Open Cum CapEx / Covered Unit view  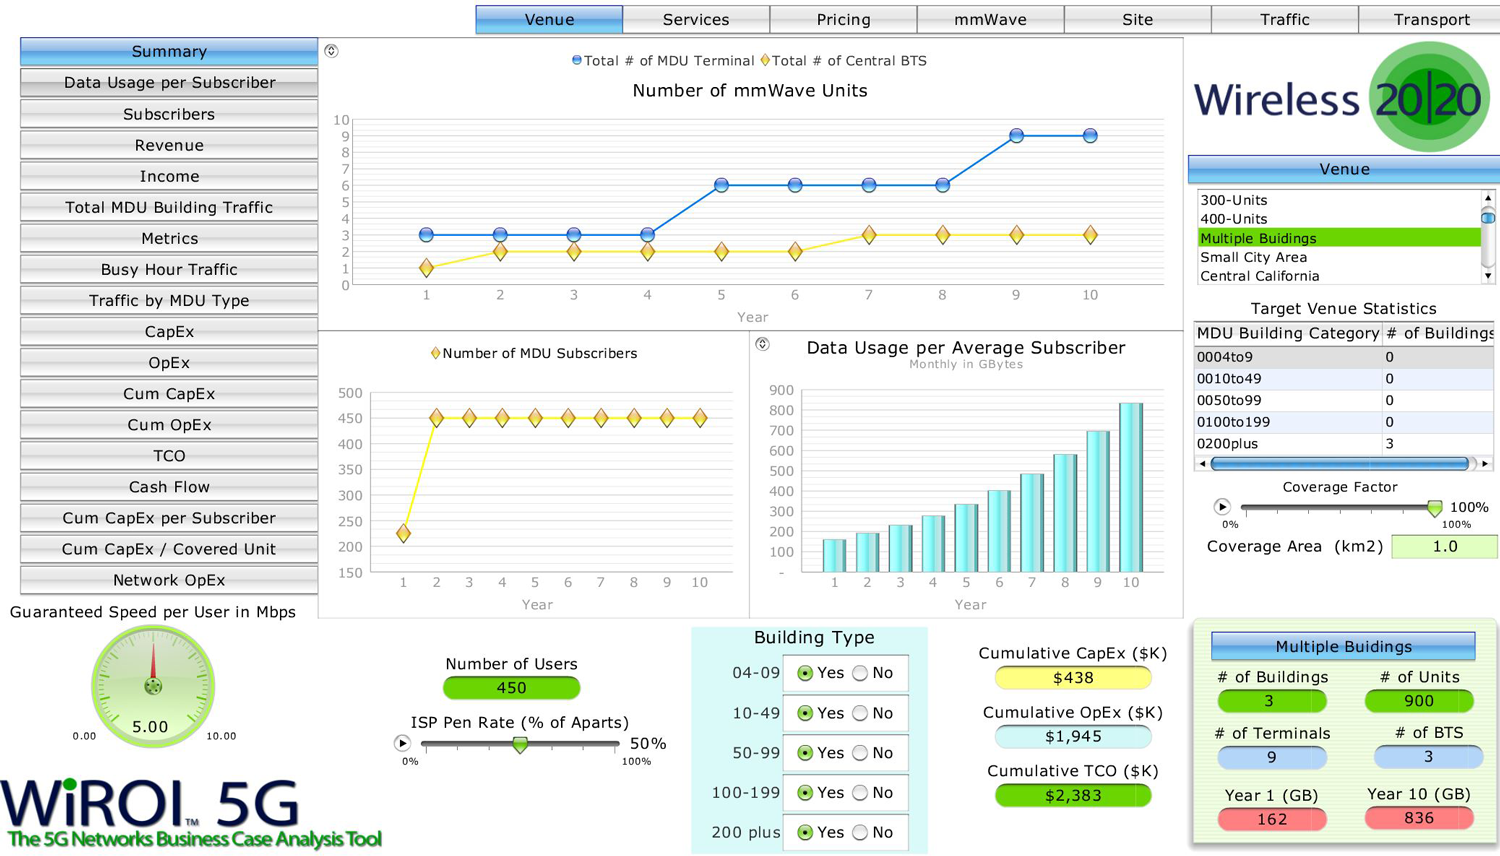tap(169, 548)
